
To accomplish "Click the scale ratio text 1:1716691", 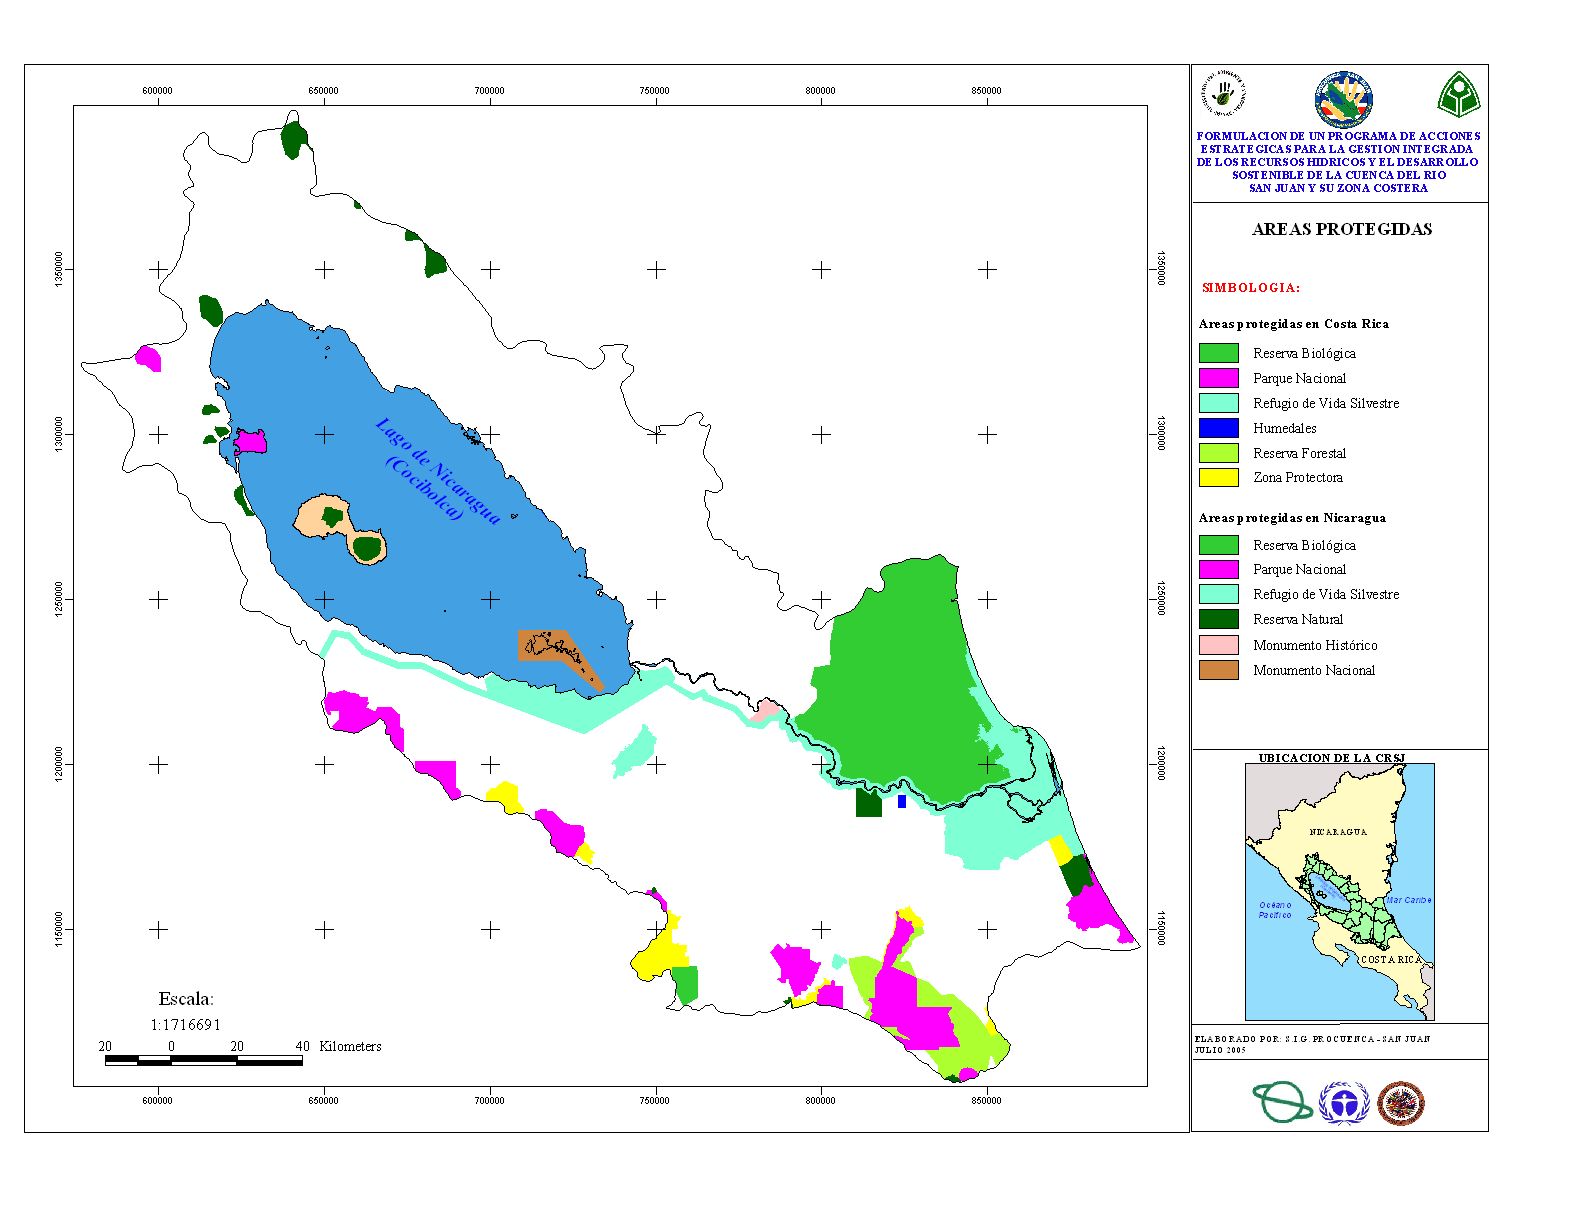I will tap(186, 1024).
